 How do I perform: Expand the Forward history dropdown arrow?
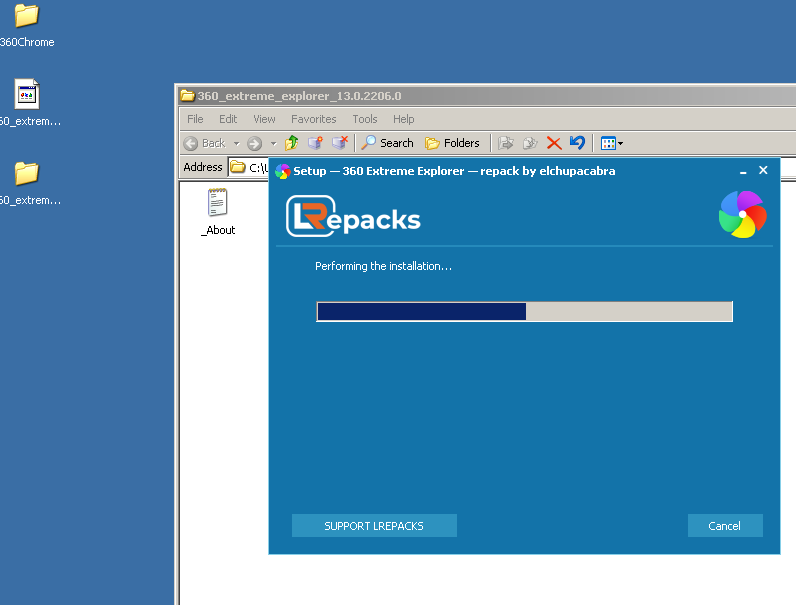pos(273,144)
